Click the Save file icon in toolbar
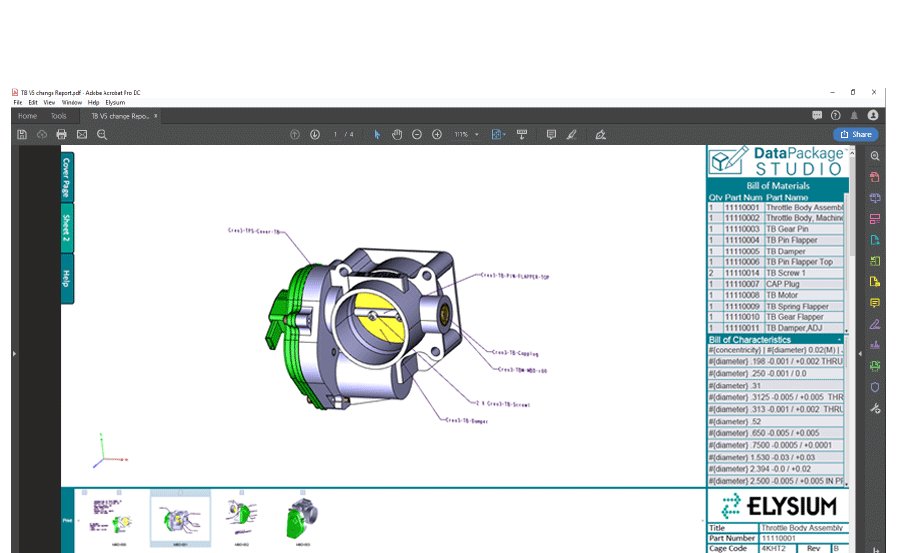This screenshot has height=553, width=897. tap(22, 134)
